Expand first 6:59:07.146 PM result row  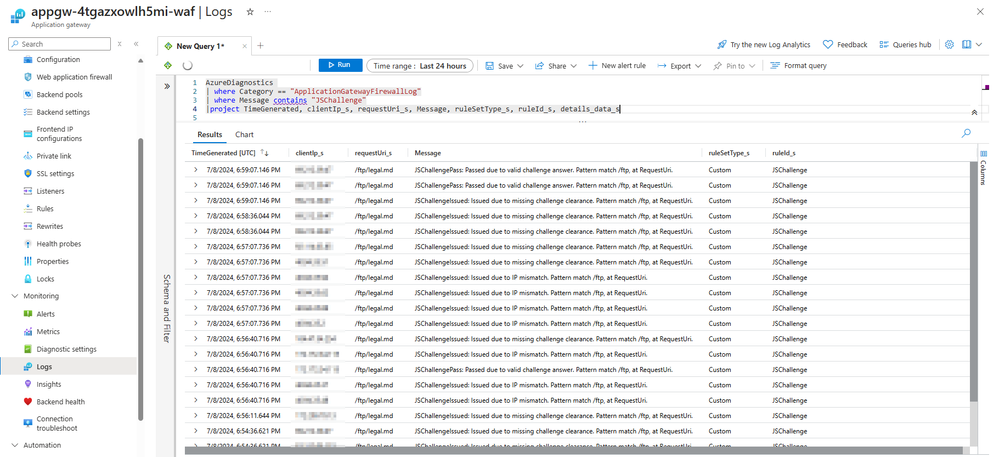(195, 170)
